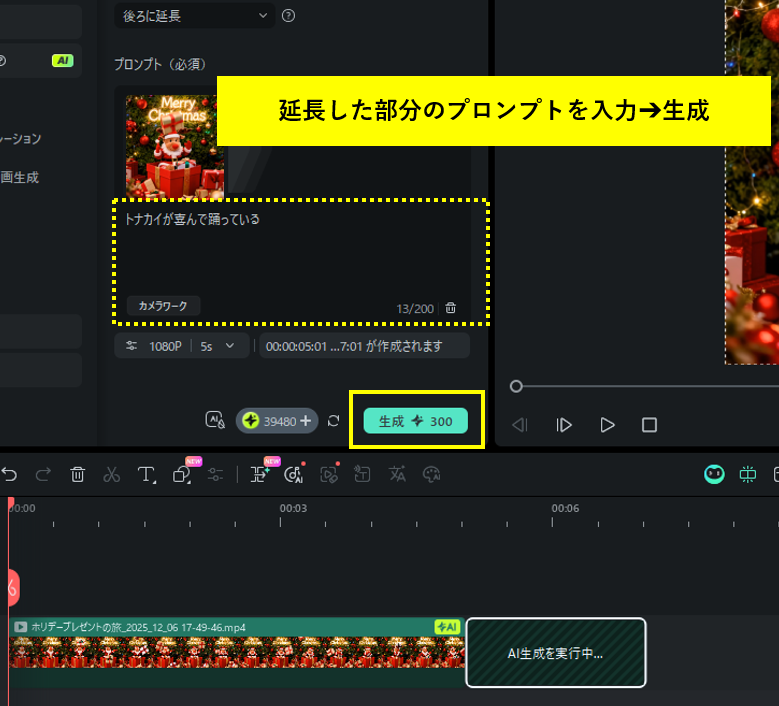Open the AI copilot robot icon

click(x=714, y=474)
